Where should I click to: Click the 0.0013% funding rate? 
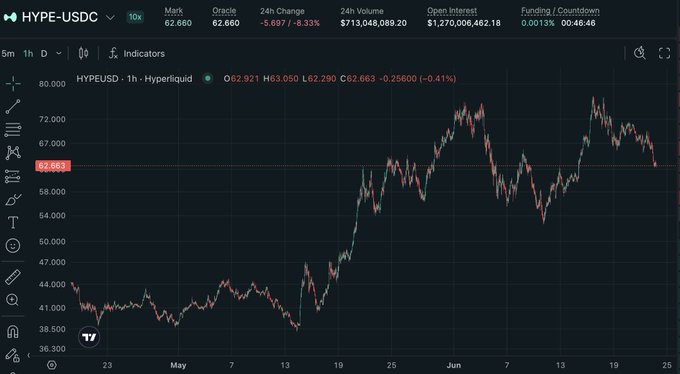[x=538, y=23]
